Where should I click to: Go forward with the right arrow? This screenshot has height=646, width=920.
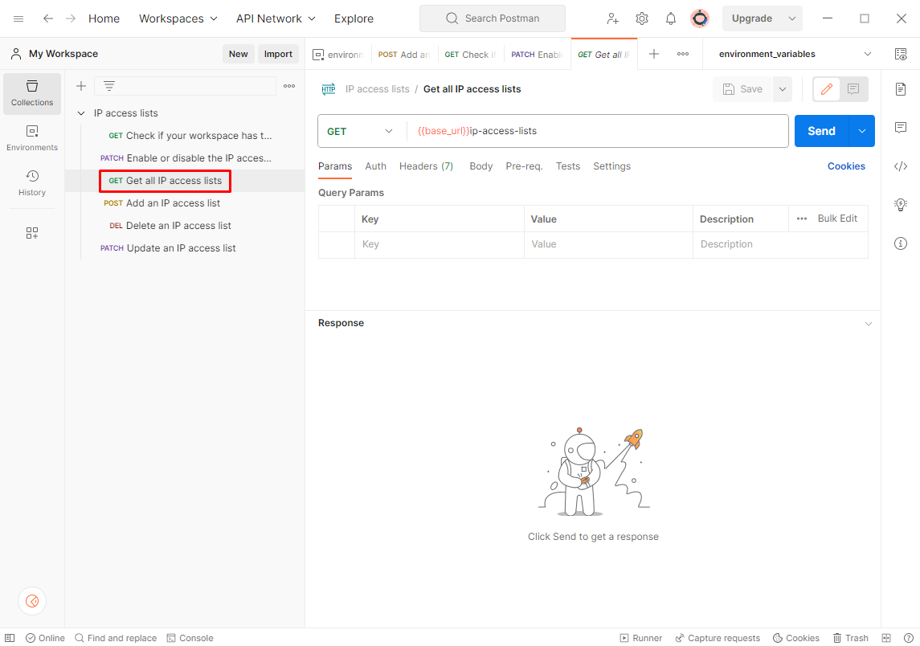(x=70, y=19)
